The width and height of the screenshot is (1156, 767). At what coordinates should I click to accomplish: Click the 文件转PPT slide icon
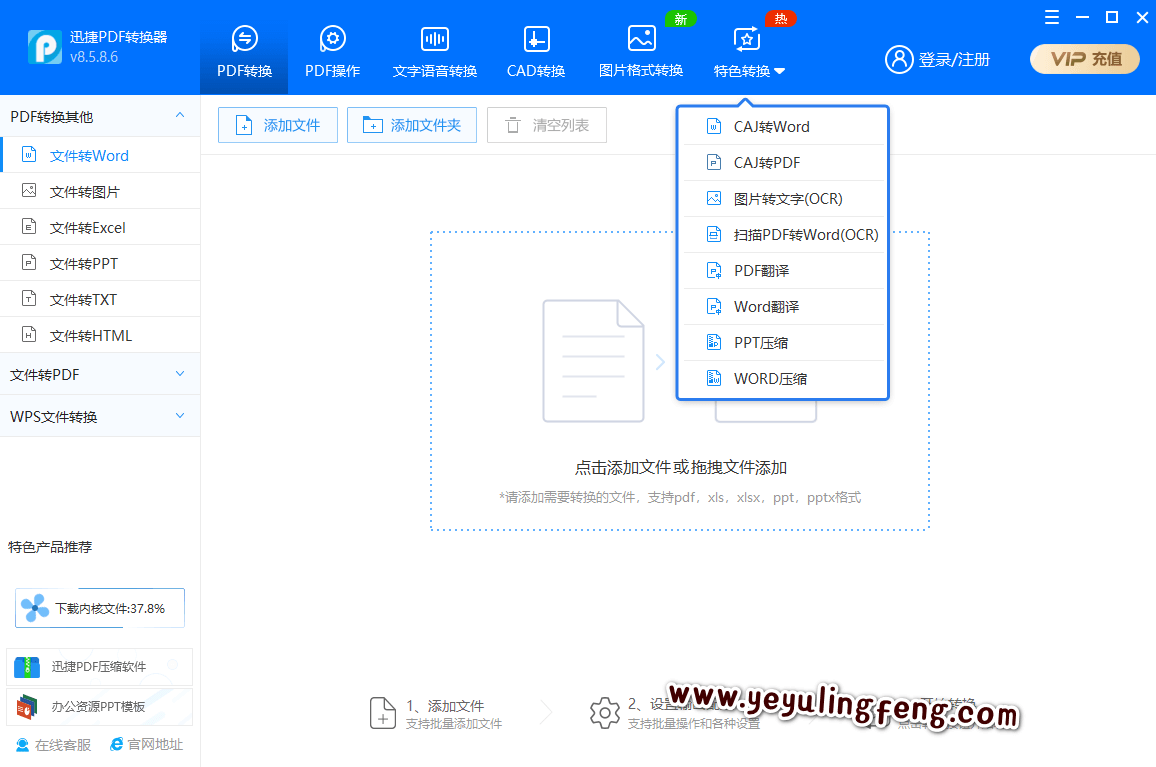tap(29, 263)
